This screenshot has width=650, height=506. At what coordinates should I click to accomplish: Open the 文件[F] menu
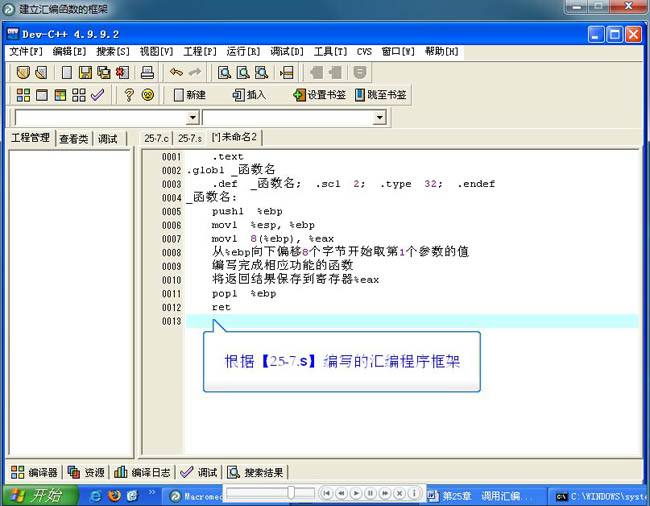(x=26, y=51)
